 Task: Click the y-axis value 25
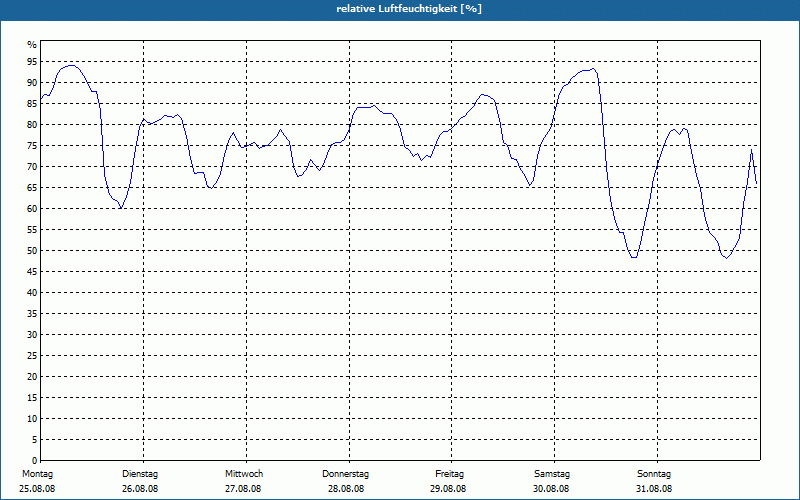(x=32, y=356)
